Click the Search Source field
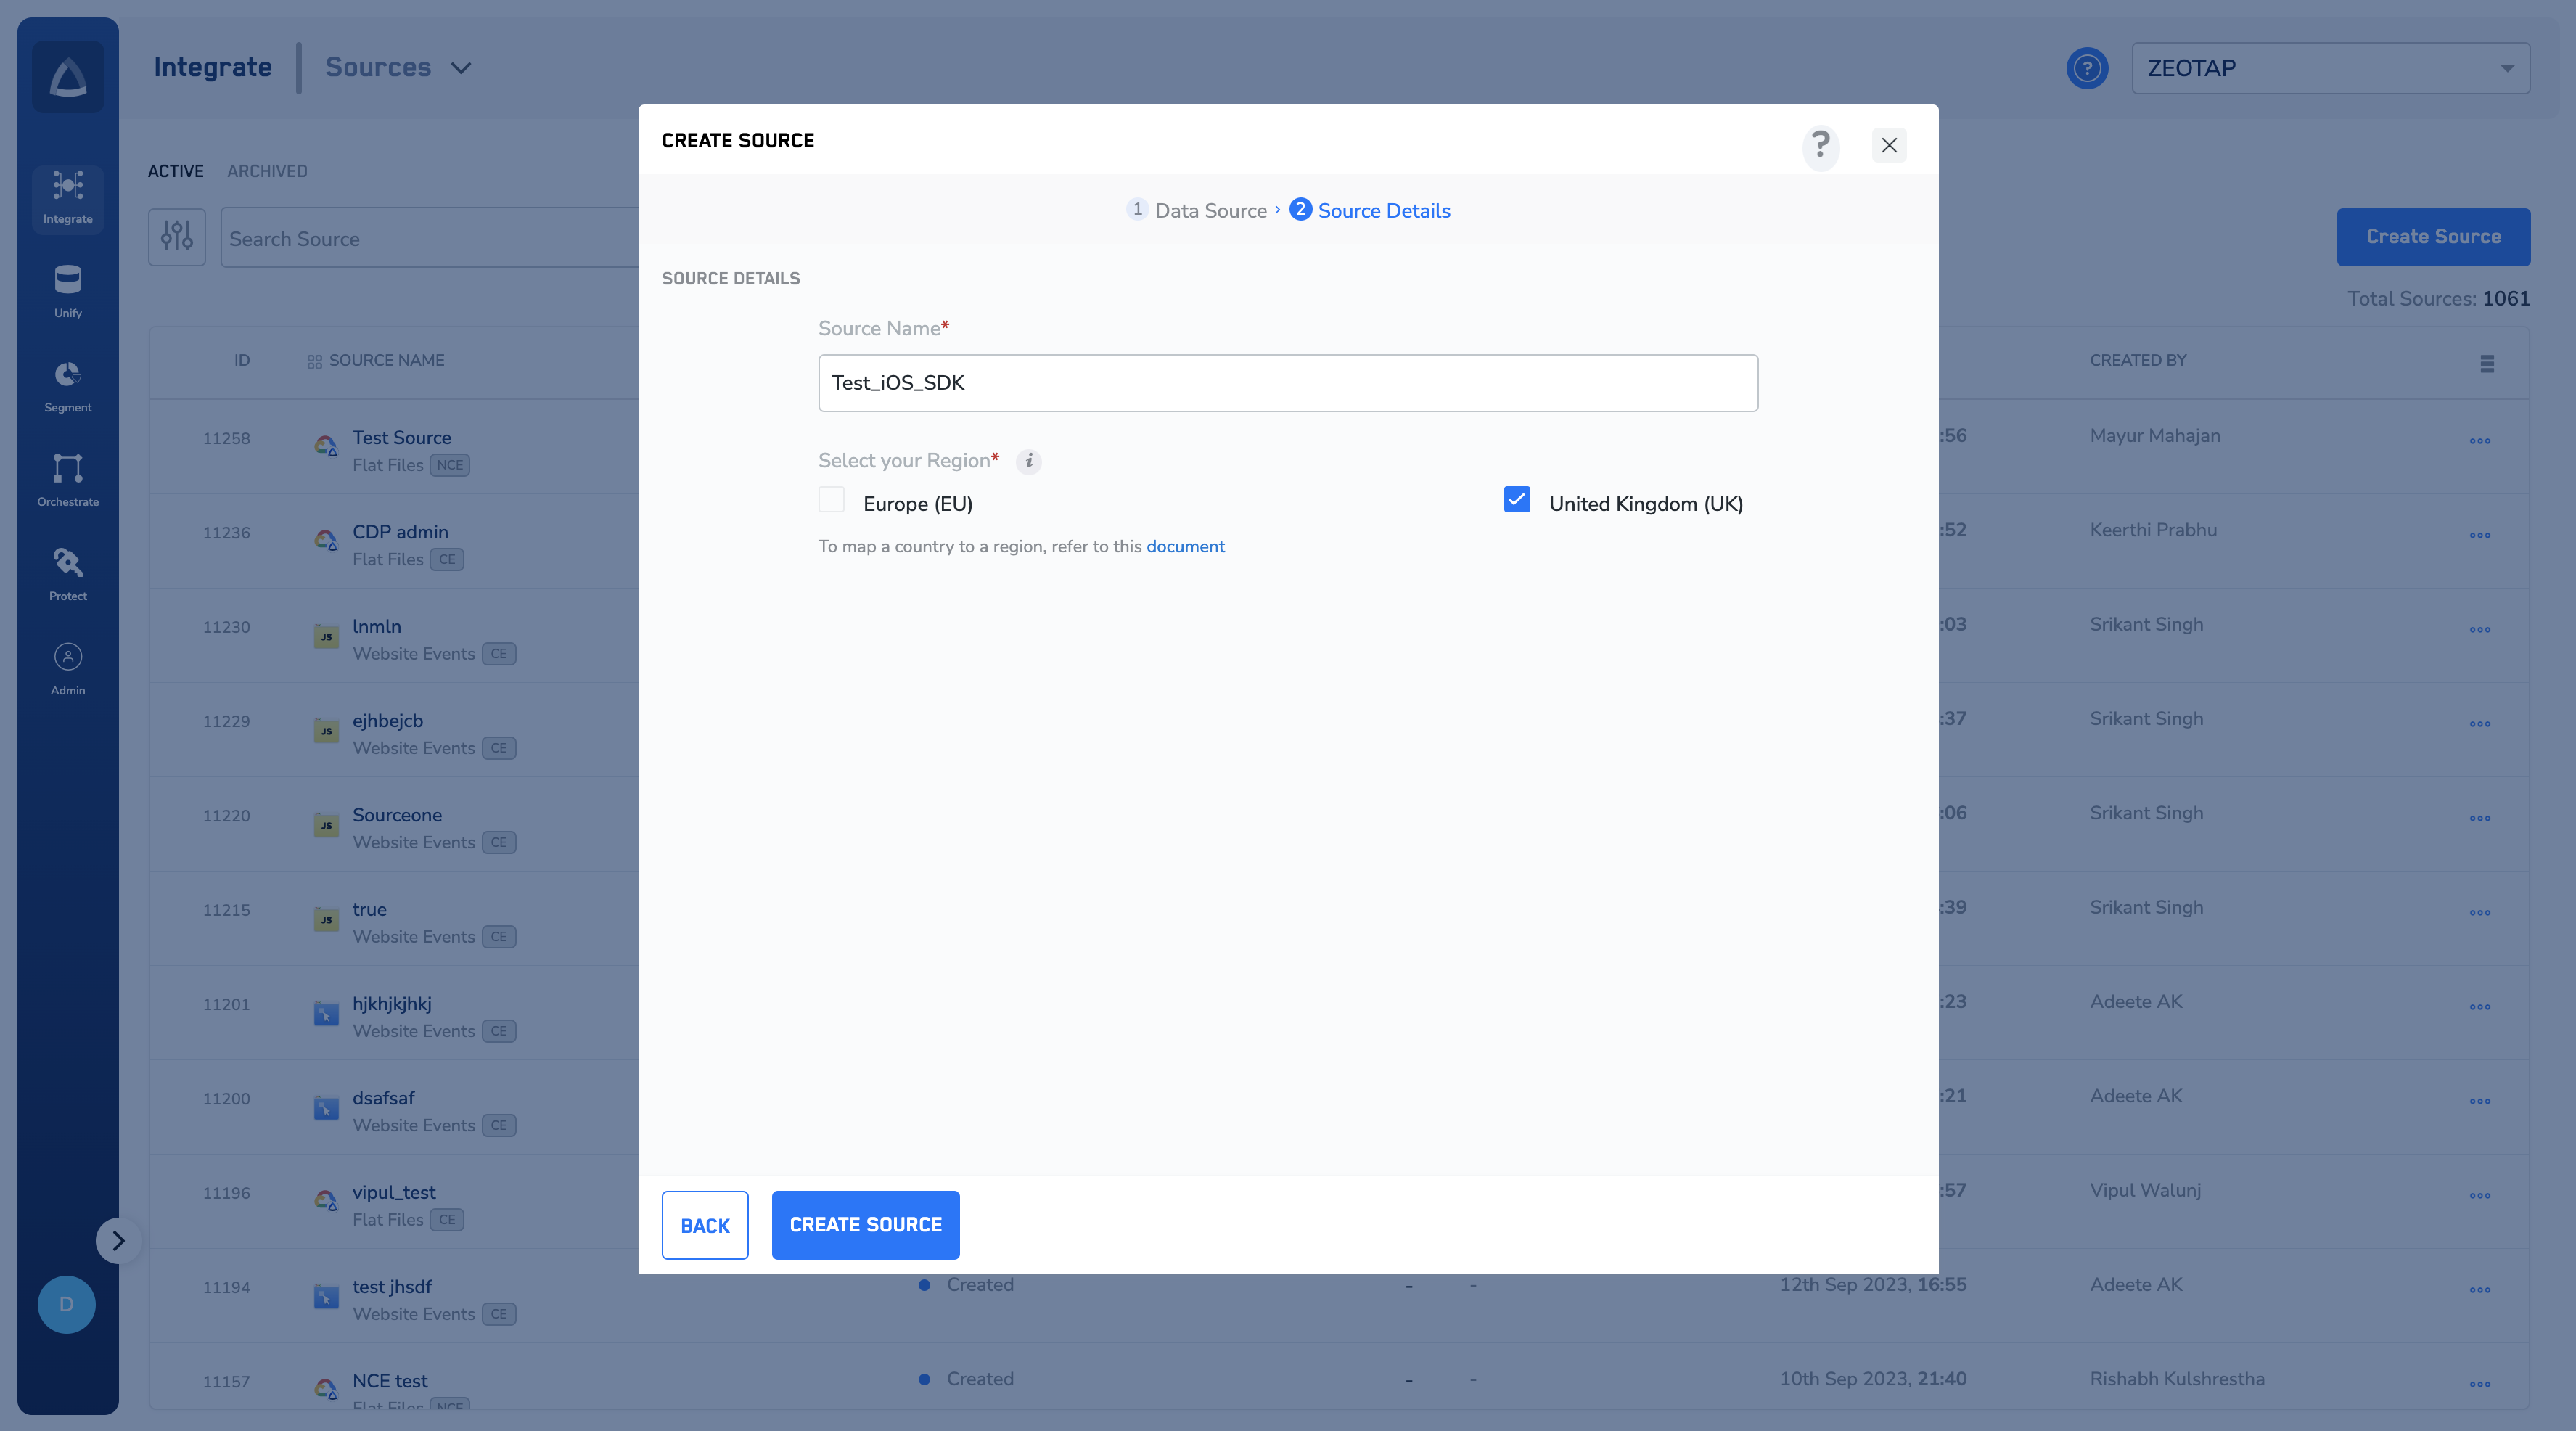Viewport: 2576px width, 1431px height. (430, 238)
